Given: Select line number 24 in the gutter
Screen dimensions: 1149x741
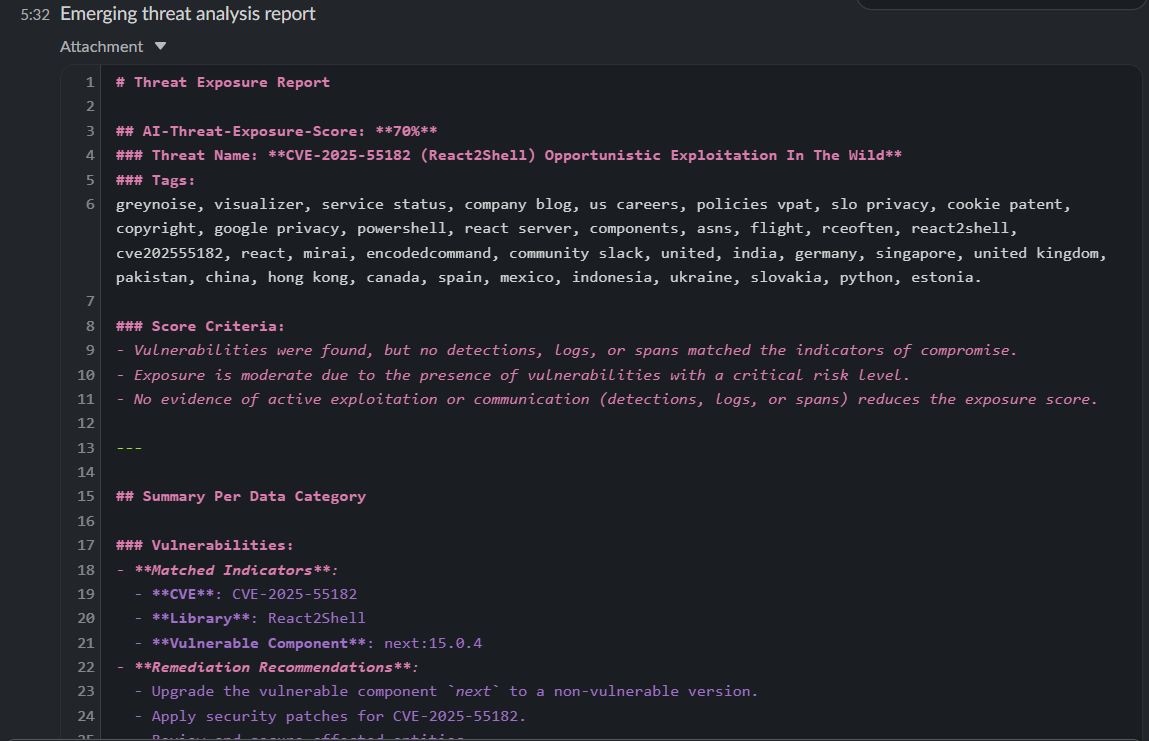Looking at the screenshot, I should [86, 716].
